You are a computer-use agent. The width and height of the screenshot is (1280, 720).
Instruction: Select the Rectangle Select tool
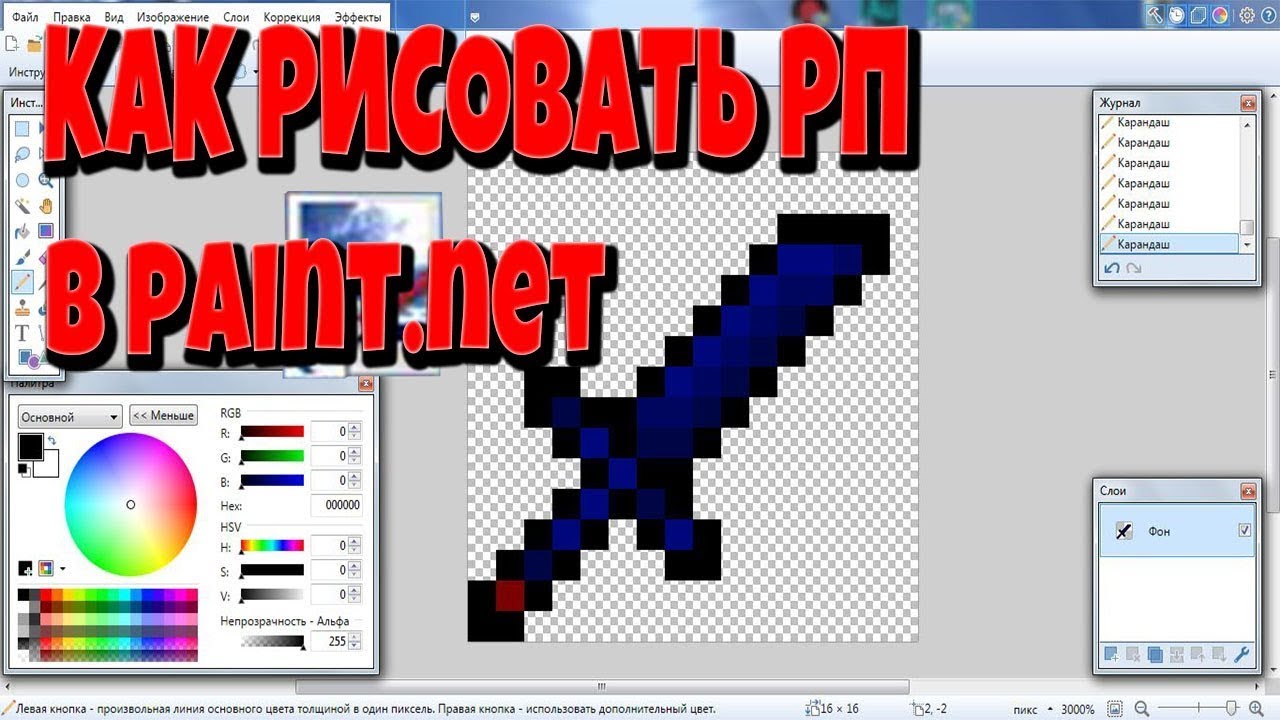[22, 128]
